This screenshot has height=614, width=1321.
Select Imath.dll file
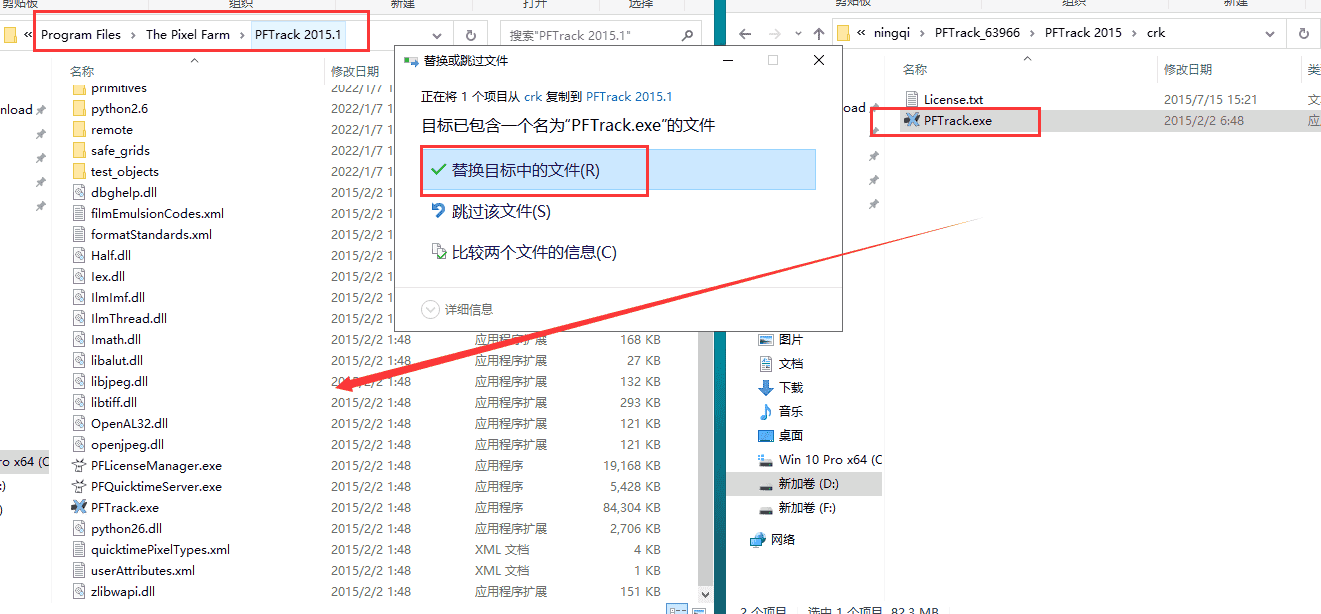point(116,339)
